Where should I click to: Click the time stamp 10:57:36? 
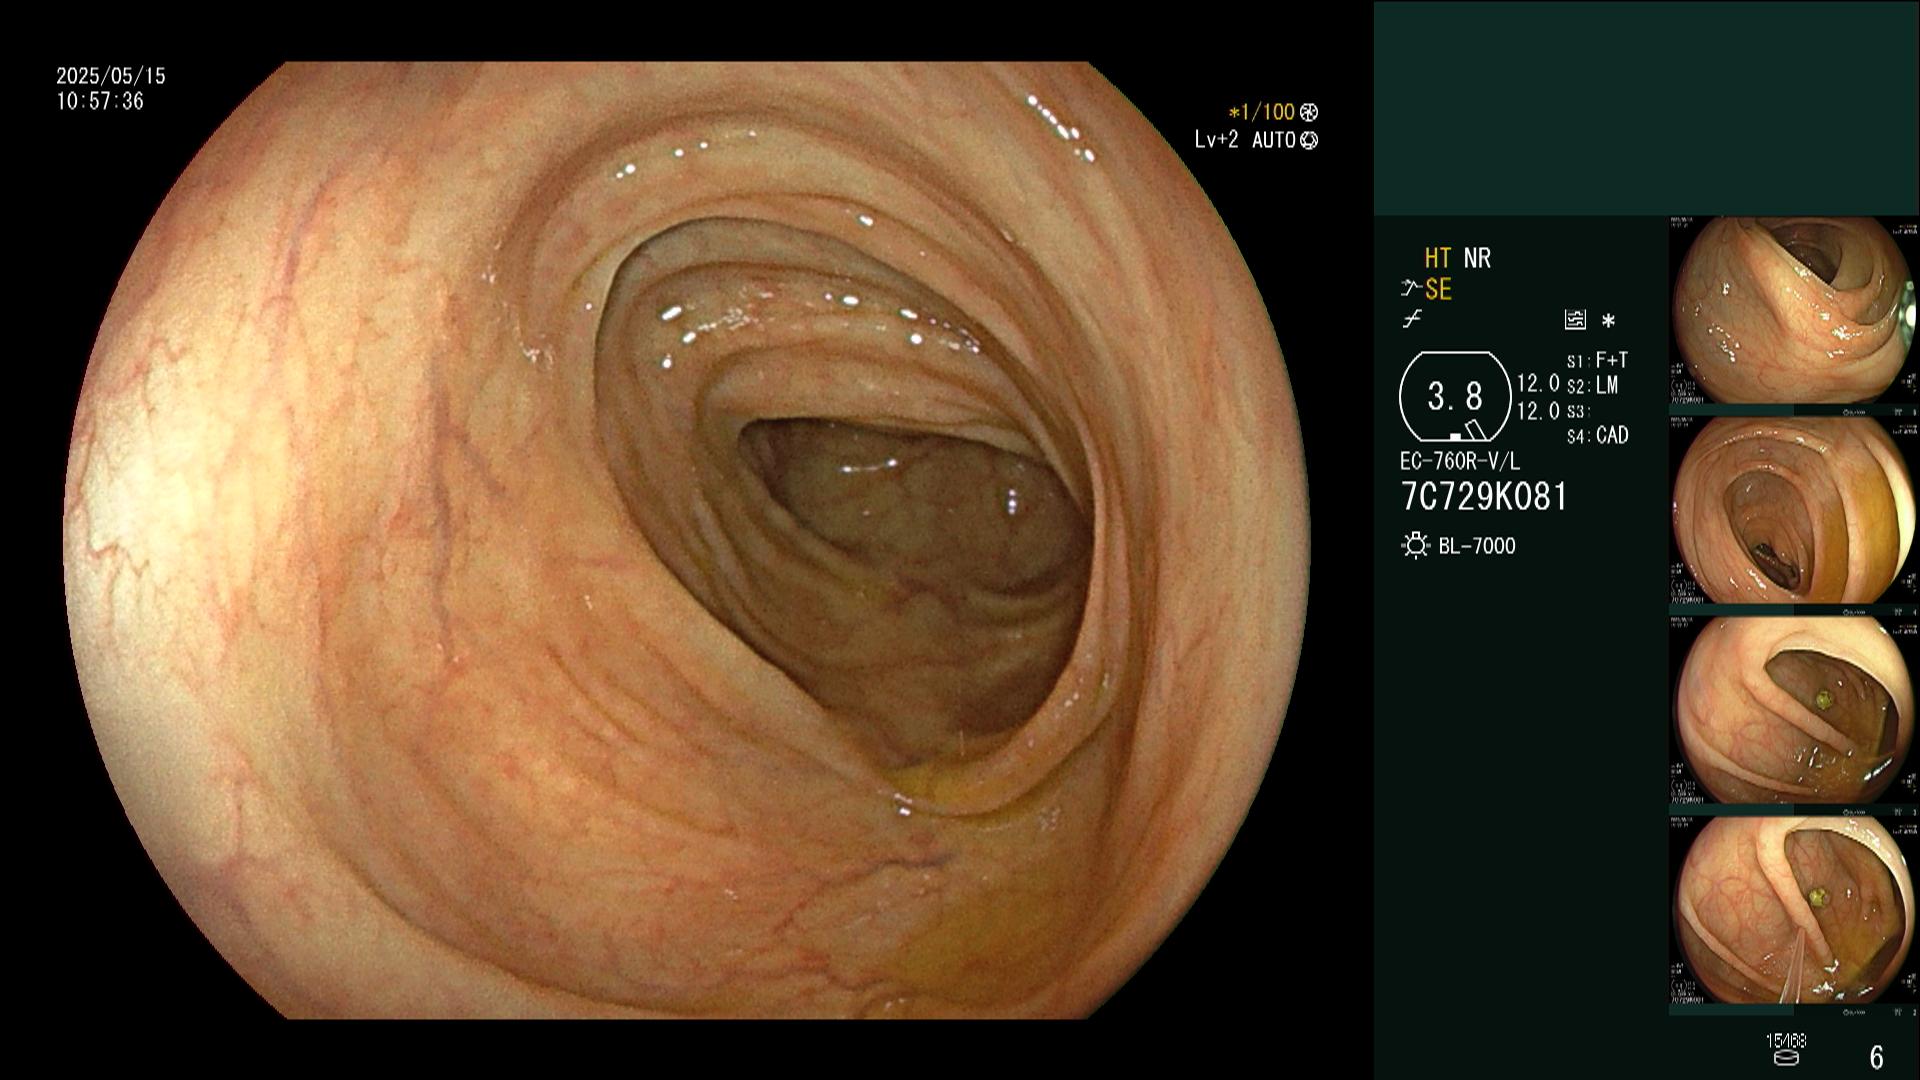[100, 101]
